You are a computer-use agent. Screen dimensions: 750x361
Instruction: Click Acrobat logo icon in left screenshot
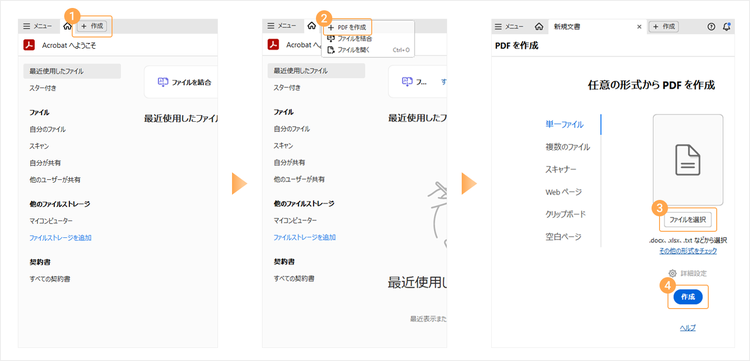click(x=28, y=44)
